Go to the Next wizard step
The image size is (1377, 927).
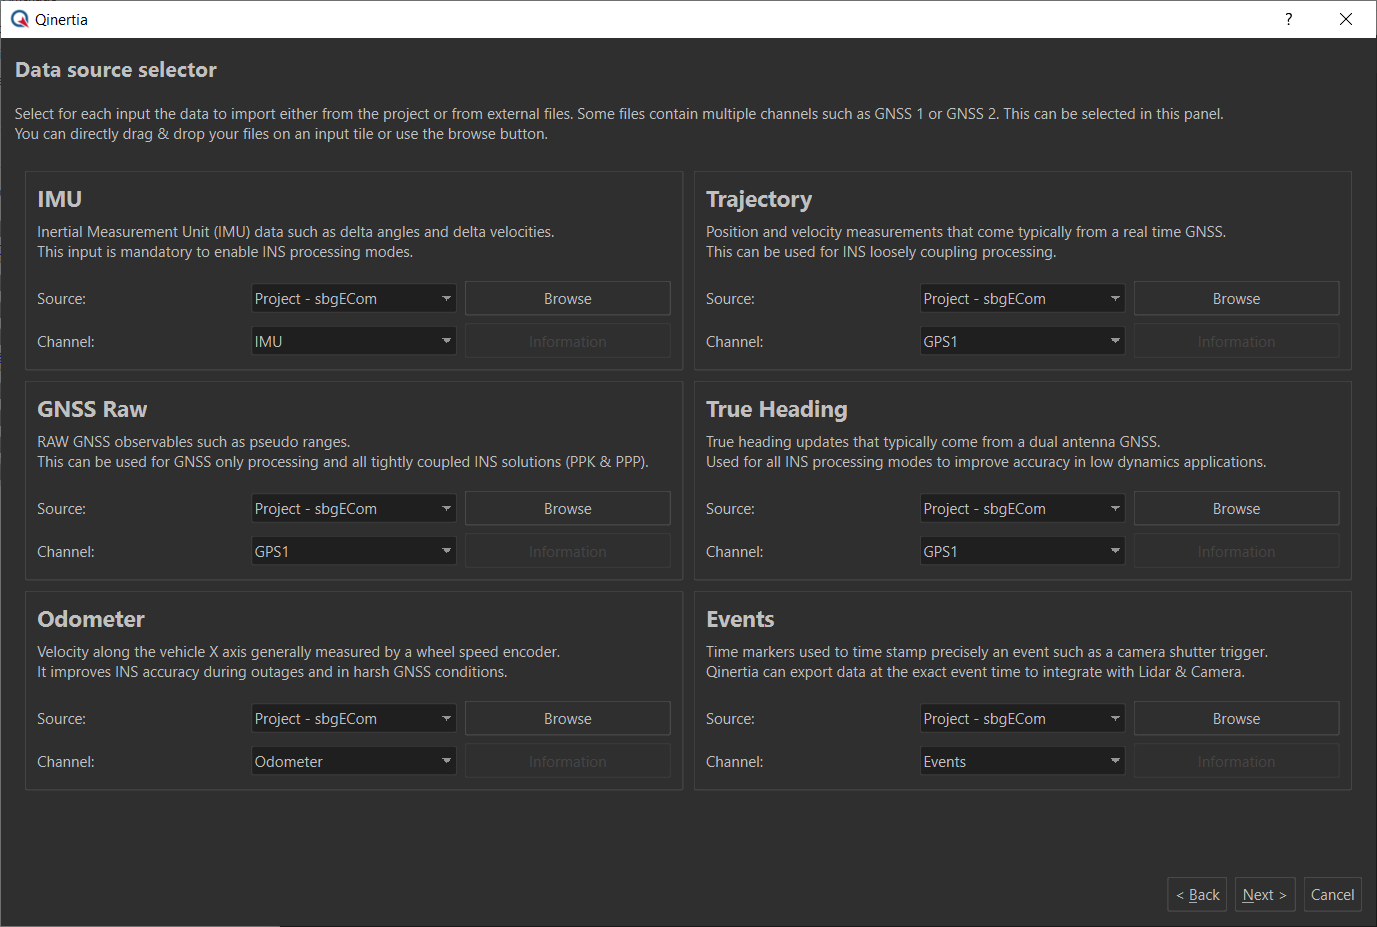[x=1264, y=895]
